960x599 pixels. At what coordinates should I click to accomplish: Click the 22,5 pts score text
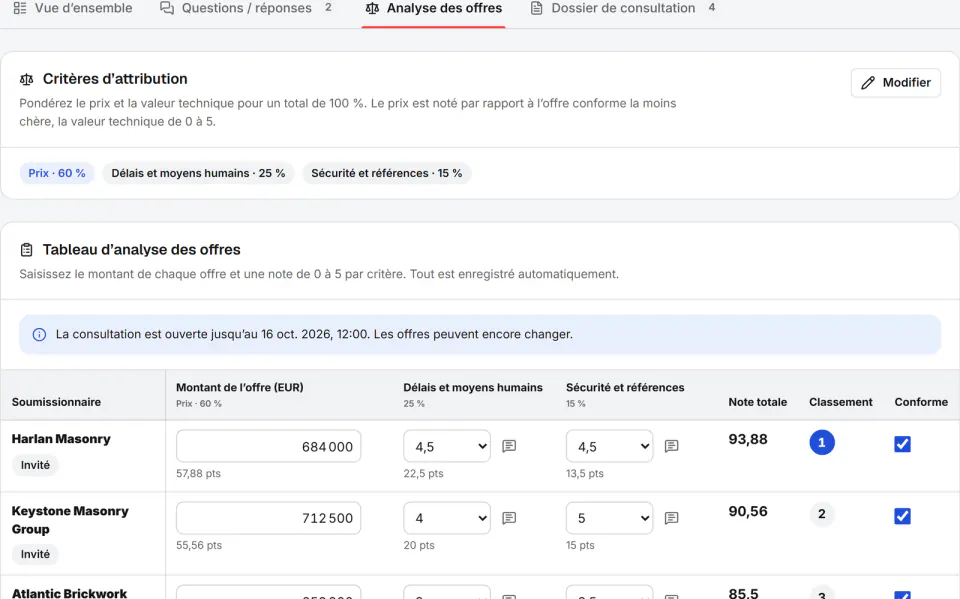click(423, 473)
